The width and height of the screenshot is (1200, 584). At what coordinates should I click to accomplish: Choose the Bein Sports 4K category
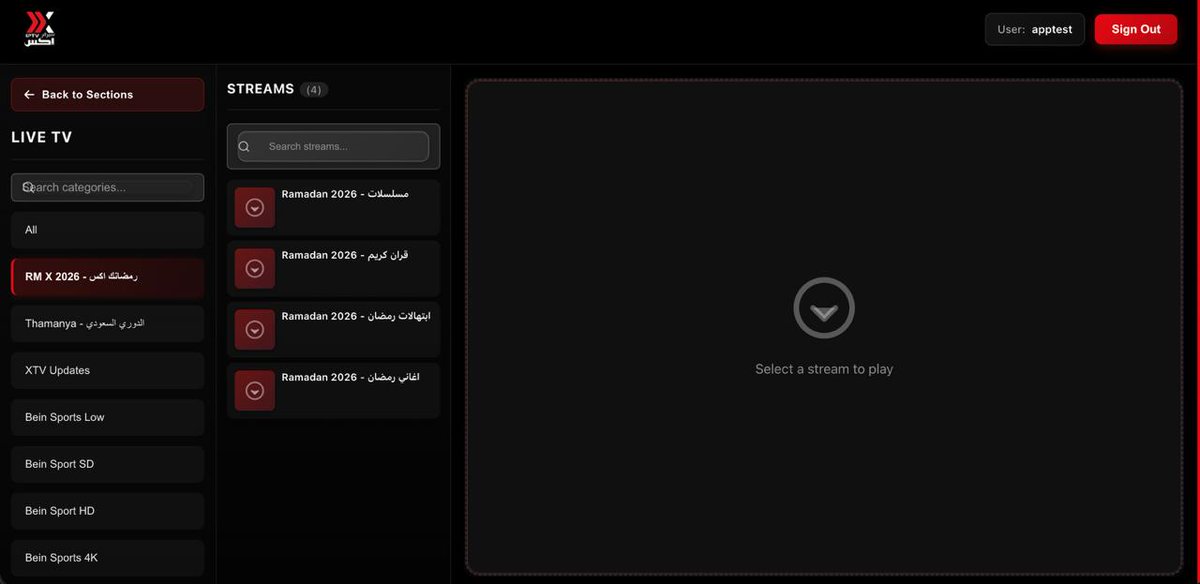(x=108, y=558)
